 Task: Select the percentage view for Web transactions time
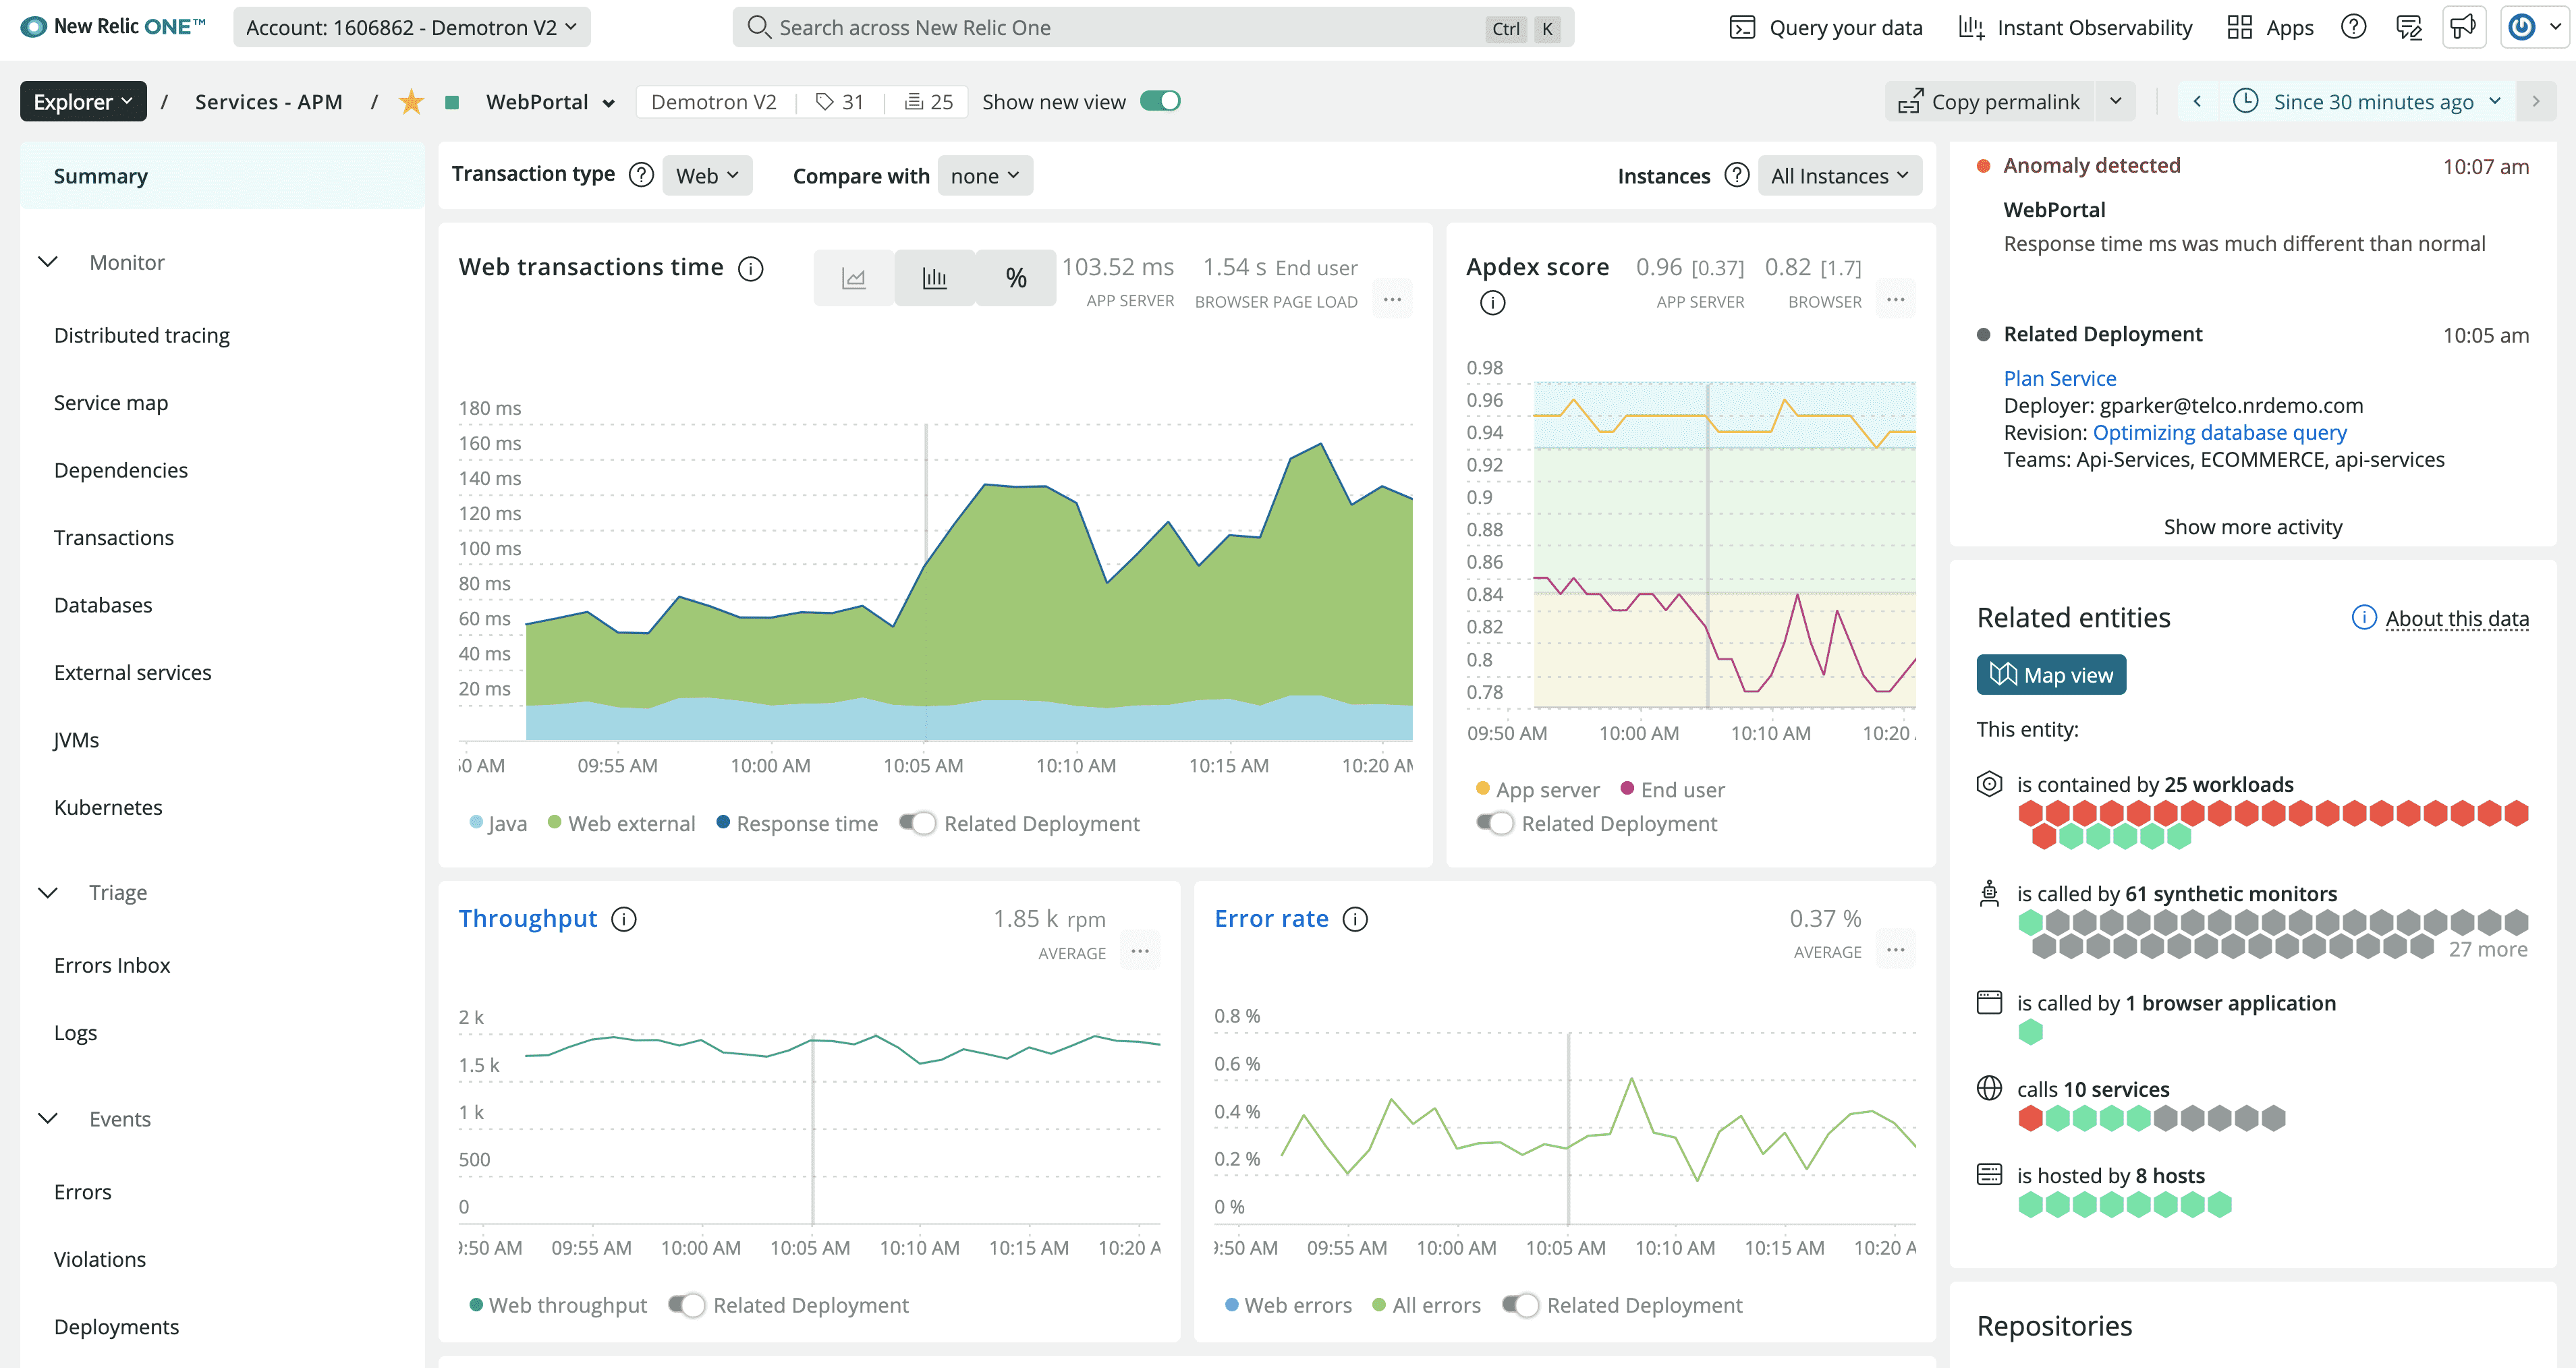point(1015,277)
